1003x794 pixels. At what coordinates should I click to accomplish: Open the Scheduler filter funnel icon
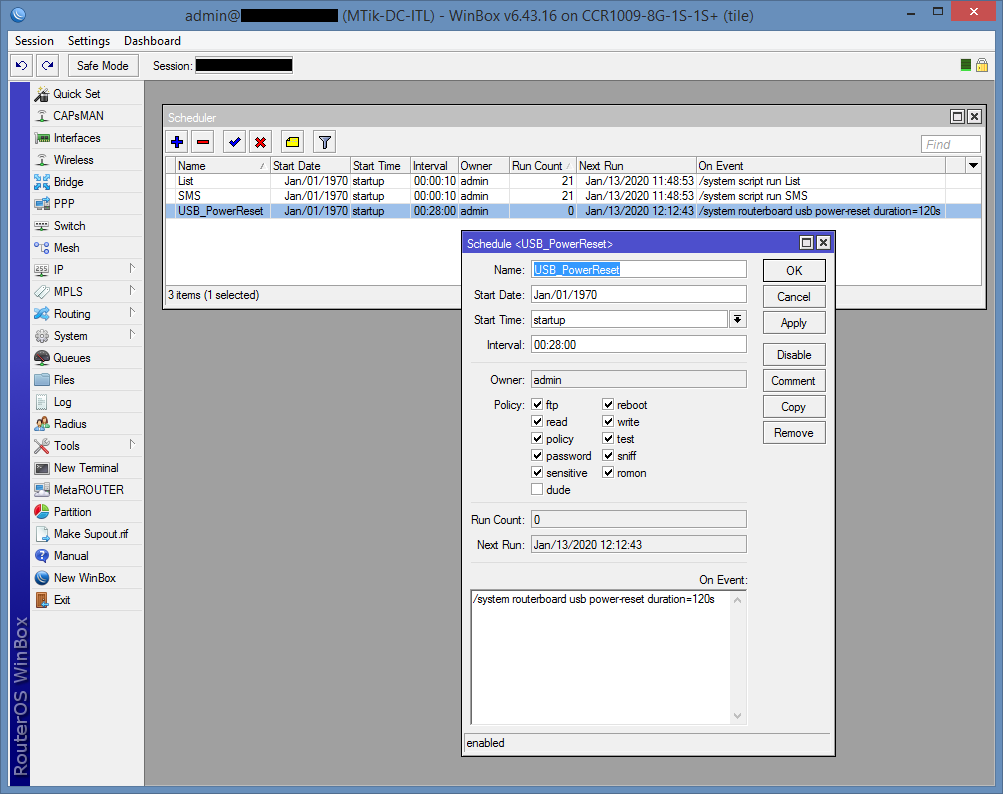[x=324, y=142]
